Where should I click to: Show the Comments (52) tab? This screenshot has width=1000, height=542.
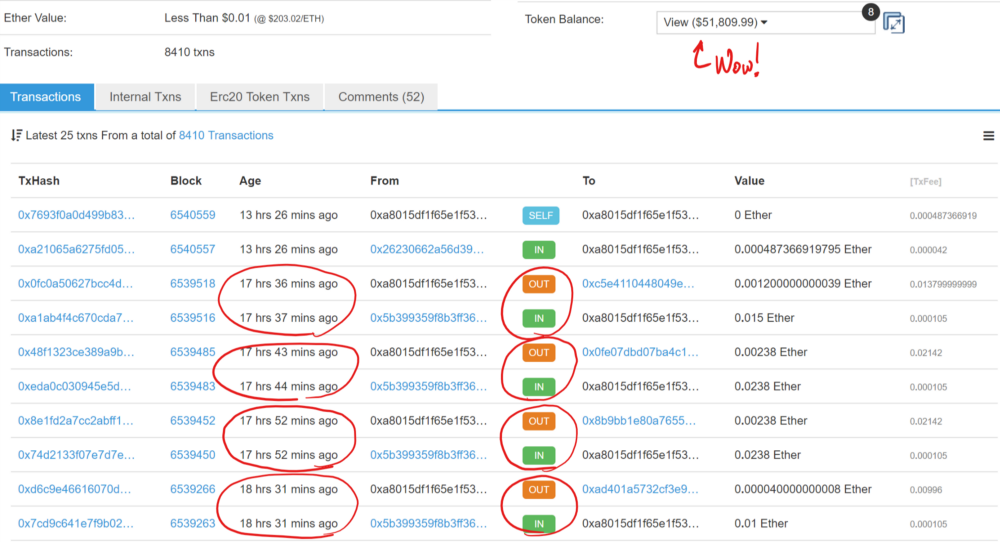381,97
